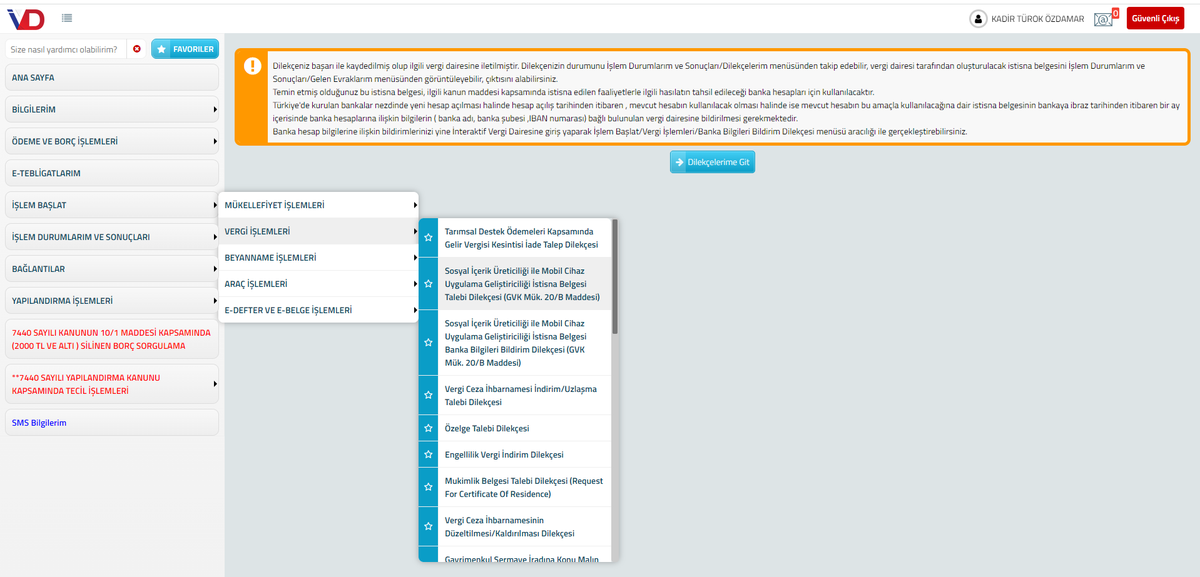Open the FAVORİLER button

point(184,48)
